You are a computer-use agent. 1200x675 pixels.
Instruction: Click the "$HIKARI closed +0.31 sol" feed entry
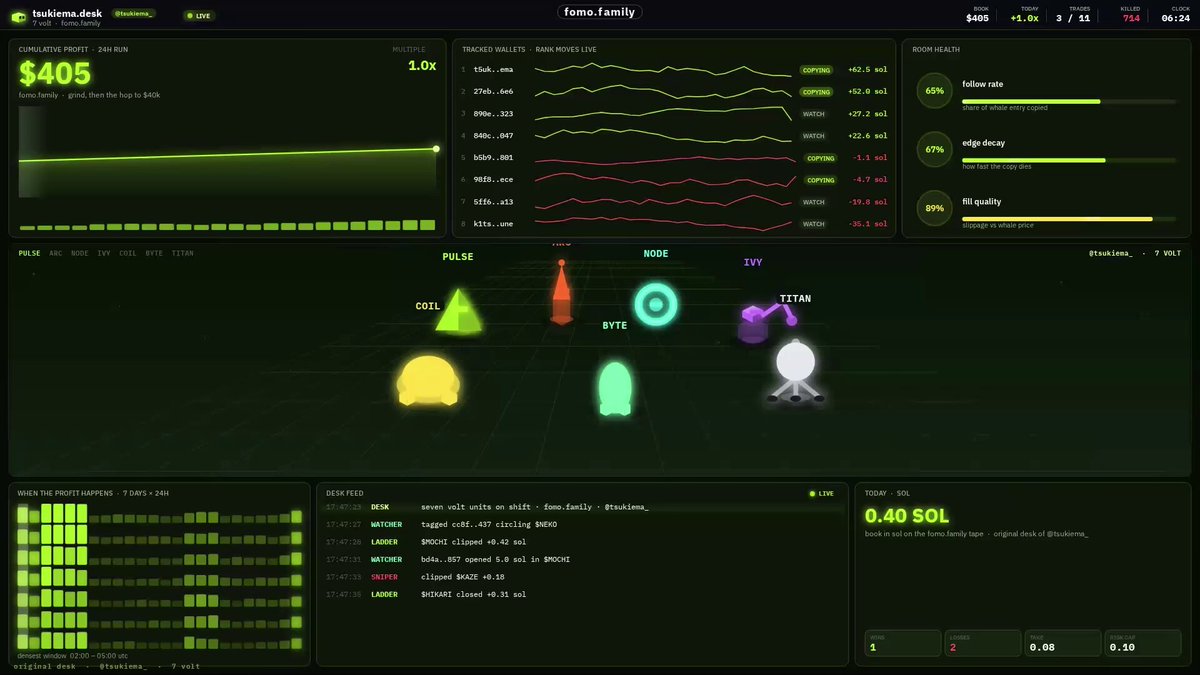582,595
